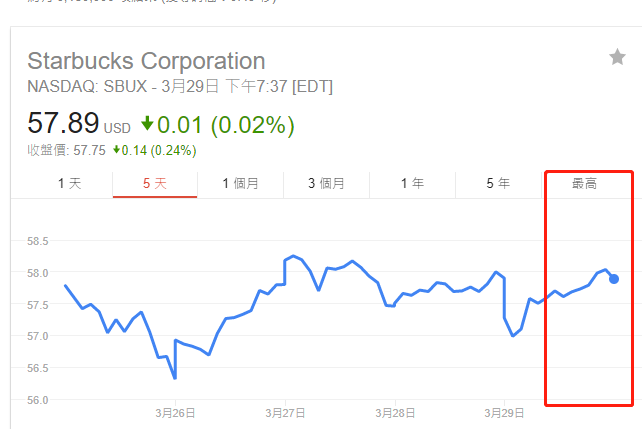The width and height of the screenshot is (642, 429).
Task: Open the 最高 maximum range tab
Action: coord(584,184)
